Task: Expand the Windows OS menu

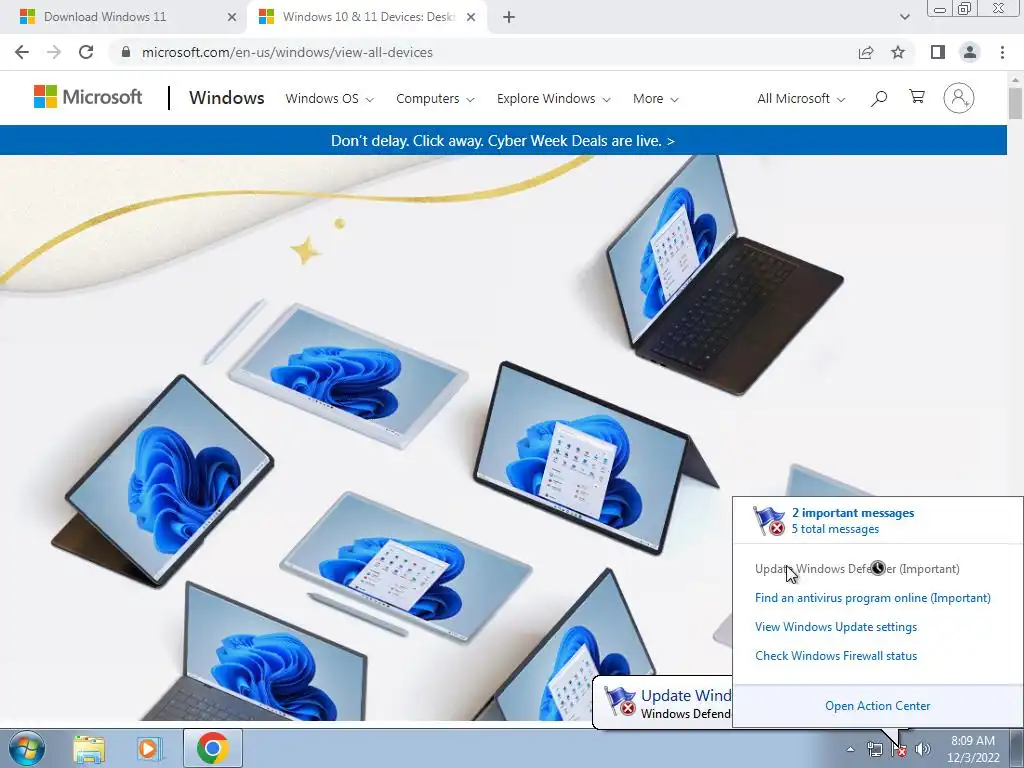Action: (x=330, y=99)
